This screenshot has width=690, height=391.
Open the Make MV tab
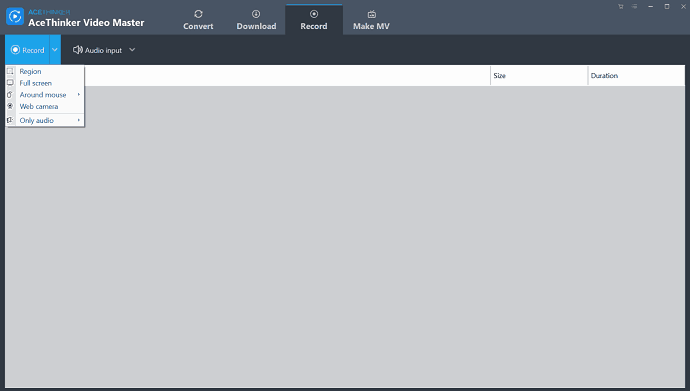[371, 20]
